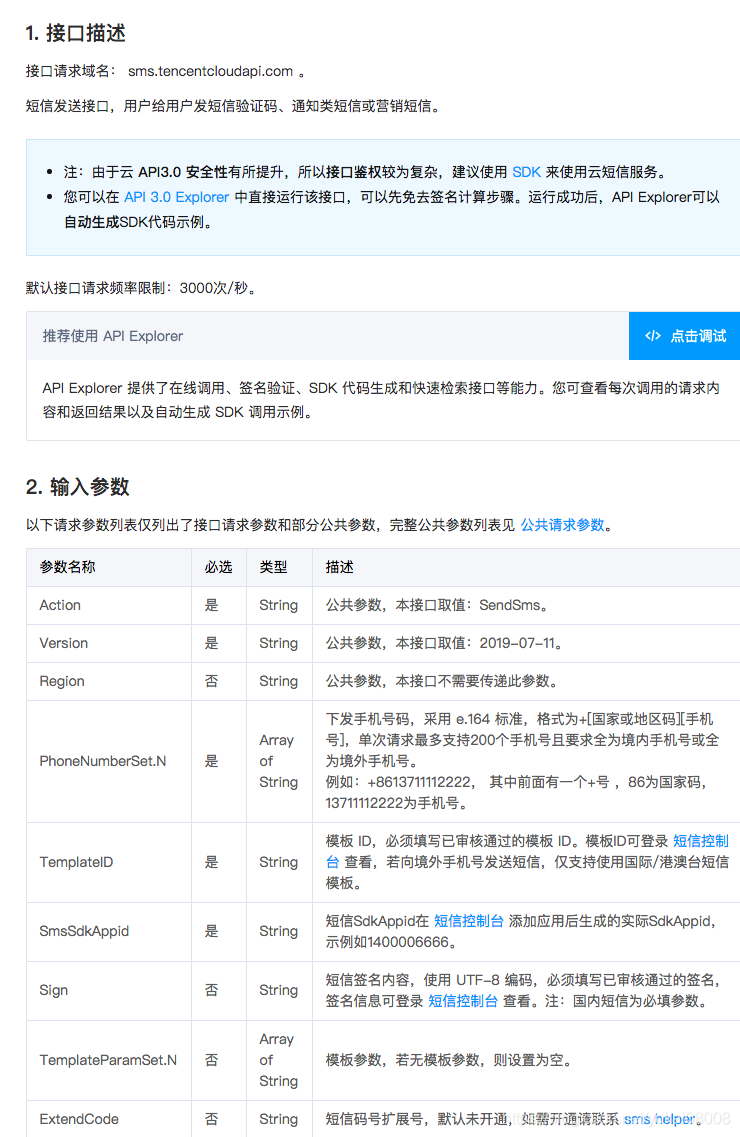
Task: Open 短信控制台 link in Sign row
Action: click(x=463, y=1001)
